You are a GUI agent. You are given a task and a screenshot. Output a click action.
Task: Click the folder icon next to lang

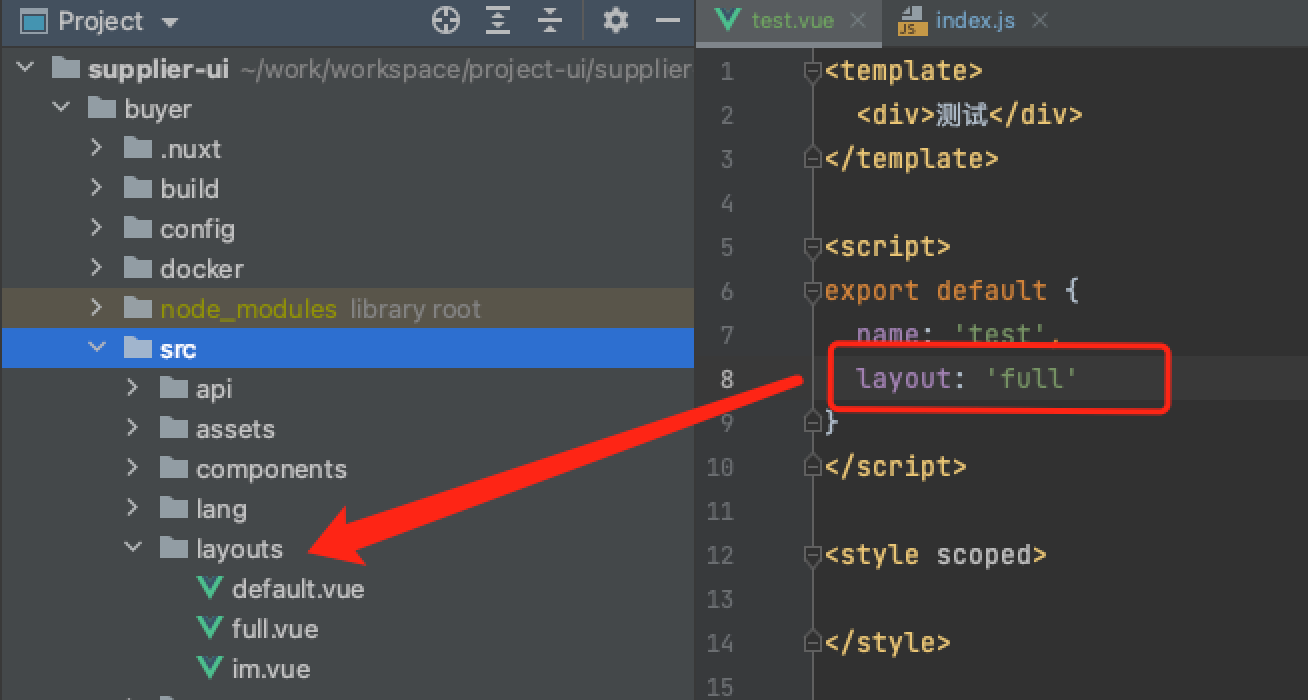pos(174,508)
